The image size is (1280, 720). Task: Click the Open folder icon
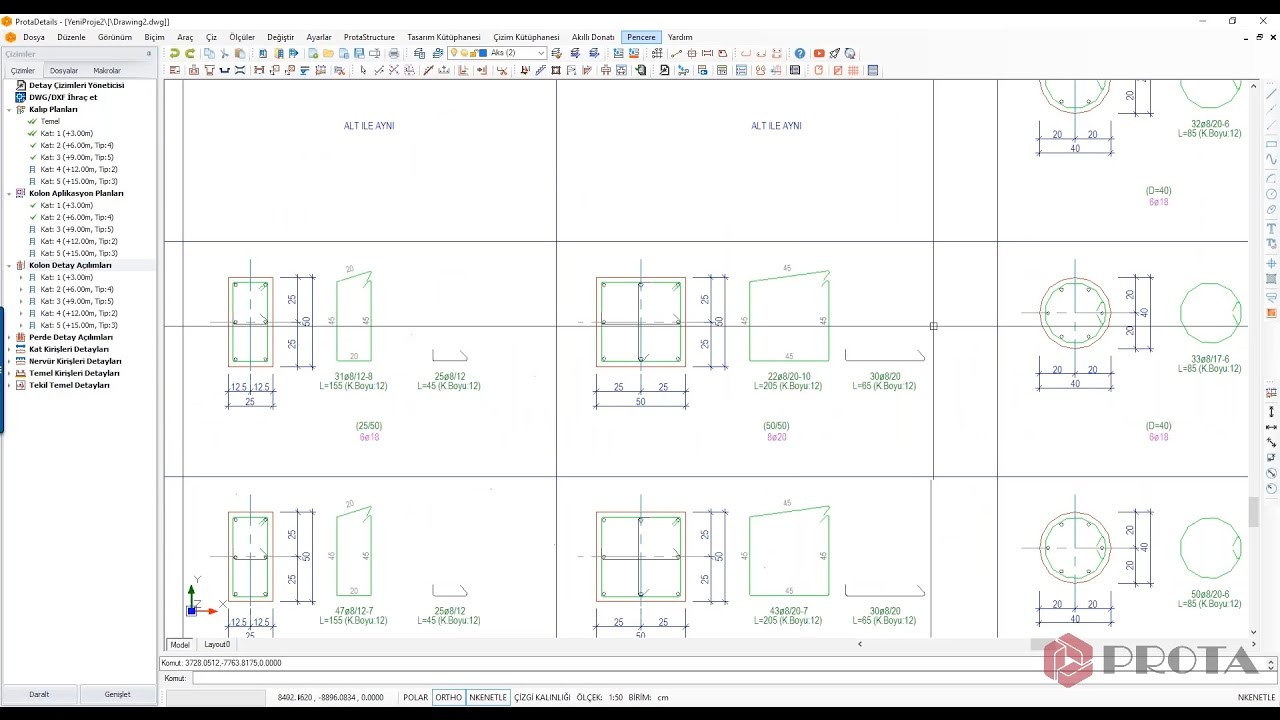[x=328, y=53]
